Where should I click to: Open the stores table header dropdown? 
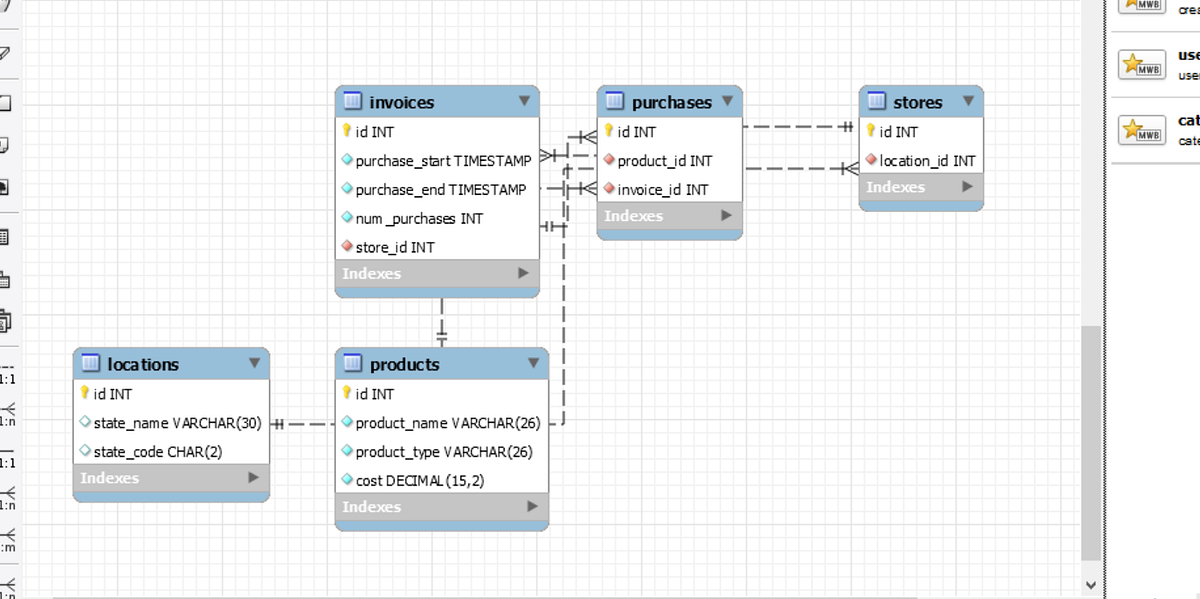[968, 101]
